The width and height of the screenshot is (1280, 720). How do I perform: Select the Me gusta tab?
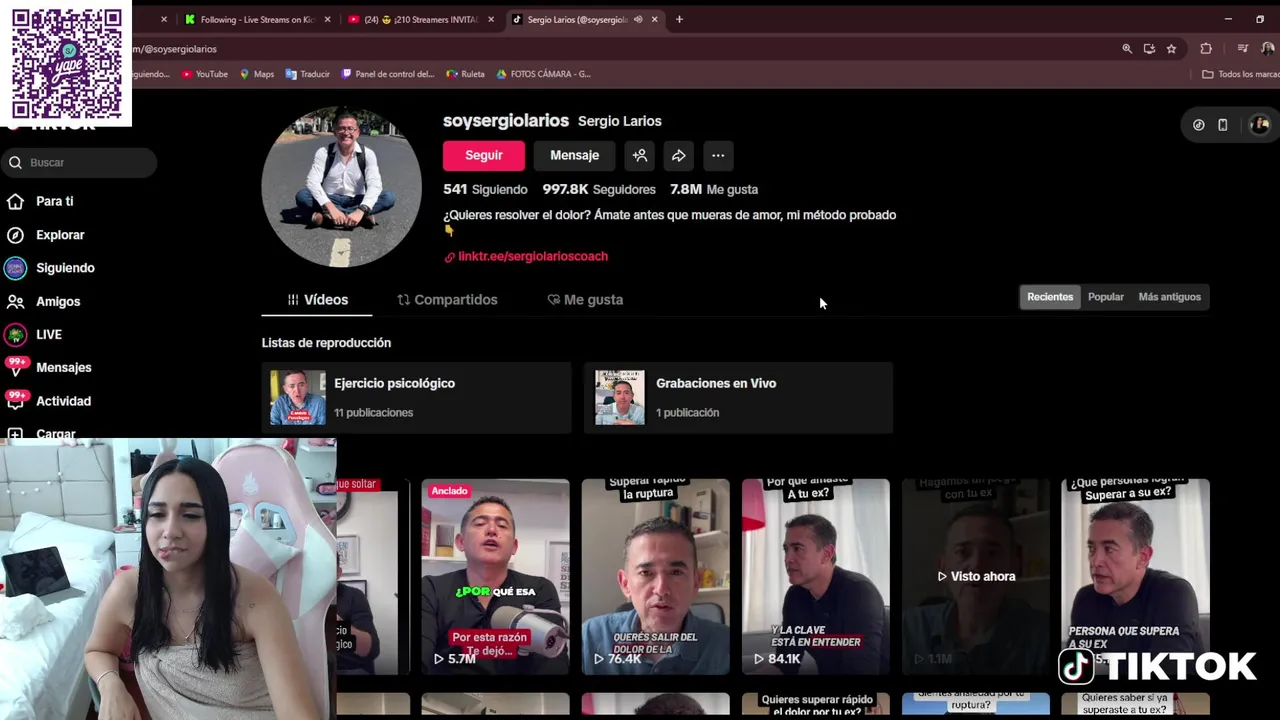pyautogui.click(x=585, y=300)
